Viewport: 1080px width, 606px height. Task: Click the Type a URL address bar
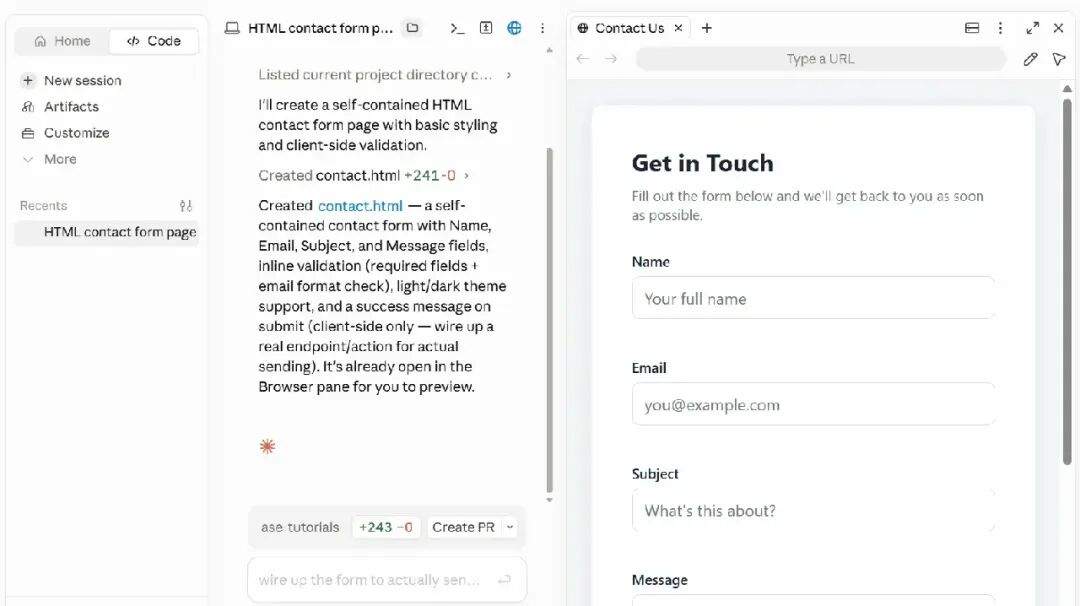click(820, 59)
